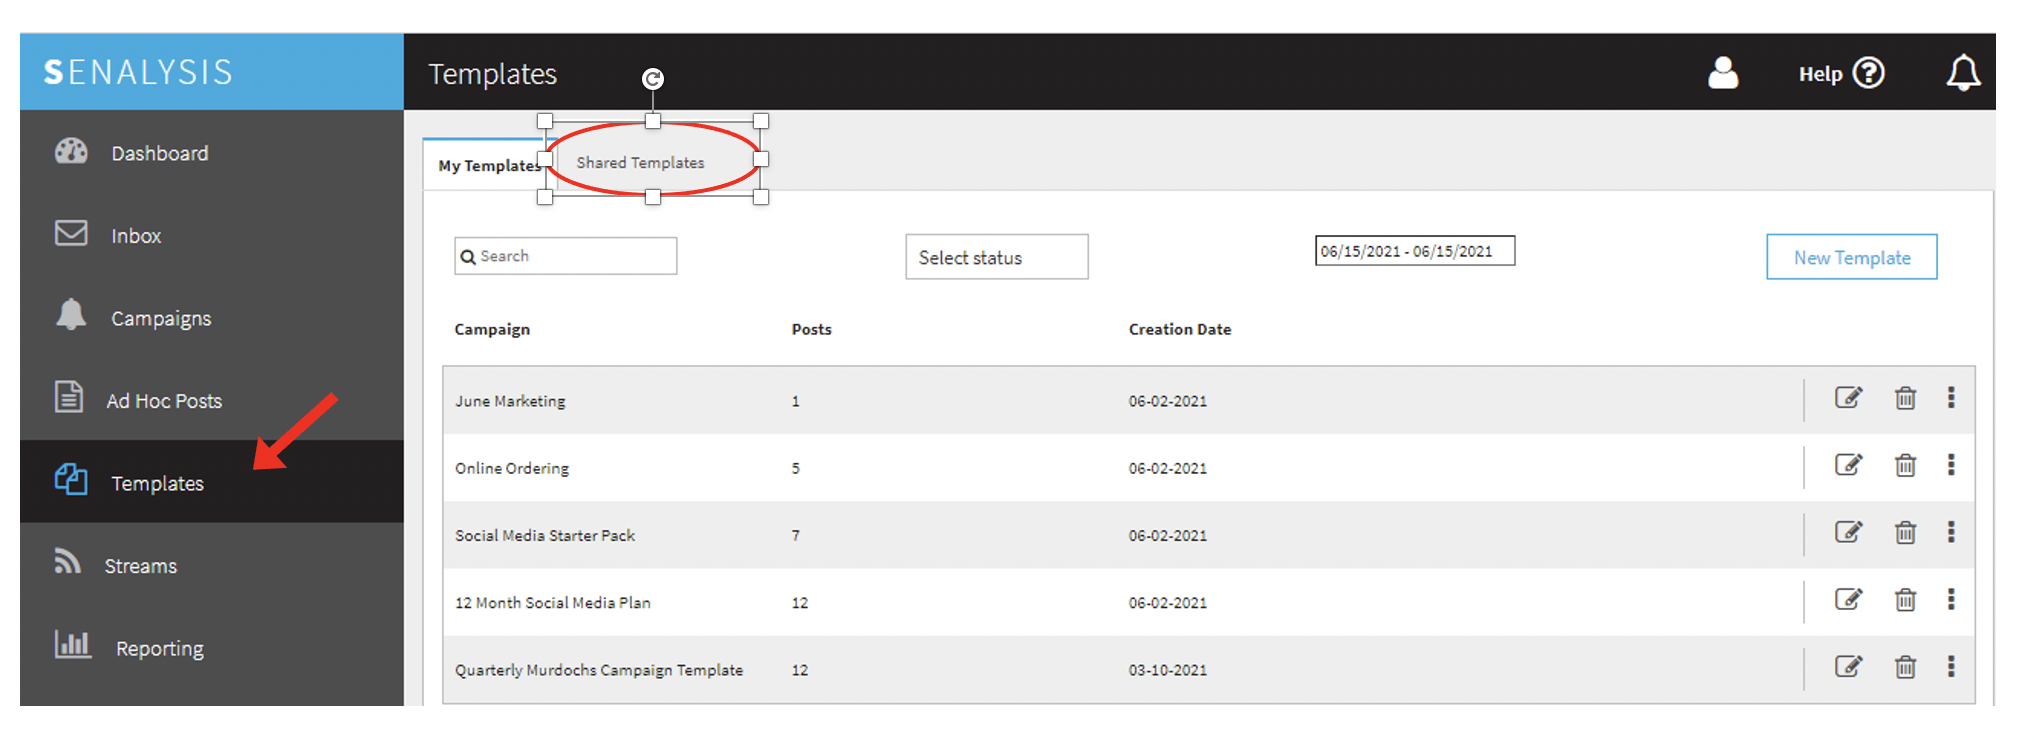The width and height of the screenshot is (2034, 742).
Task: Open the Select status dropdown
Action: click(997, 257)
